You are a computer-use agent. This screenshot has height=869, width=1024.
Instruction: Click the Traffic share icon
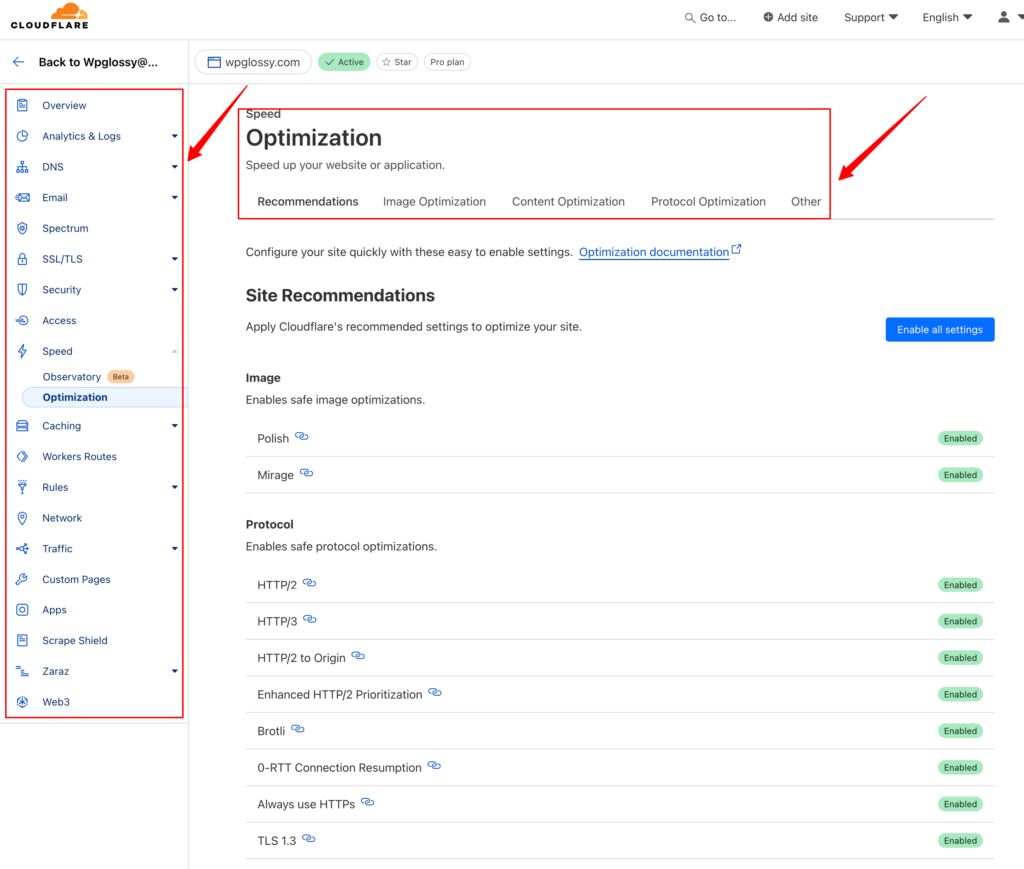22,548
